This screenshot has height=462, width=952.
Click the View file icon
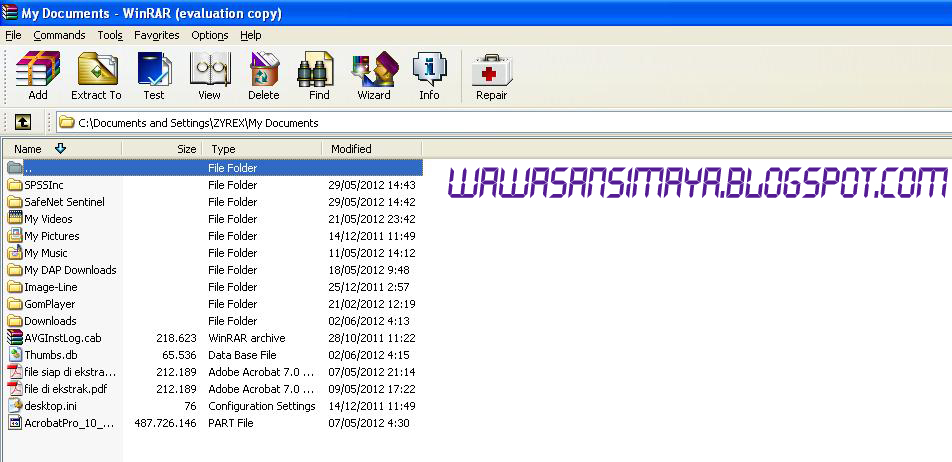209,69
